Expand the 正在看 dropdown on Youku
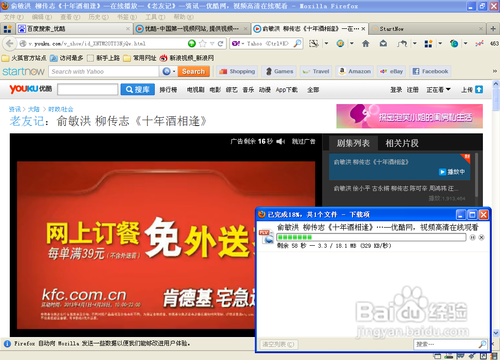 click(448, 89)
